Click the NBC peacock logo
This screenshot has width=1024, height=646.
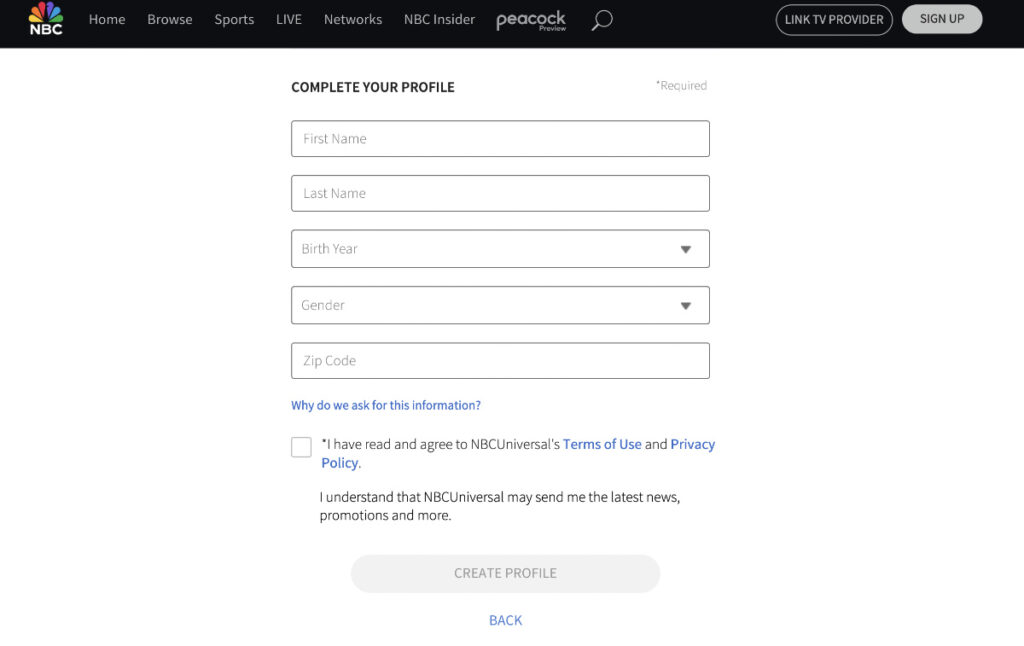pos(44,20)
